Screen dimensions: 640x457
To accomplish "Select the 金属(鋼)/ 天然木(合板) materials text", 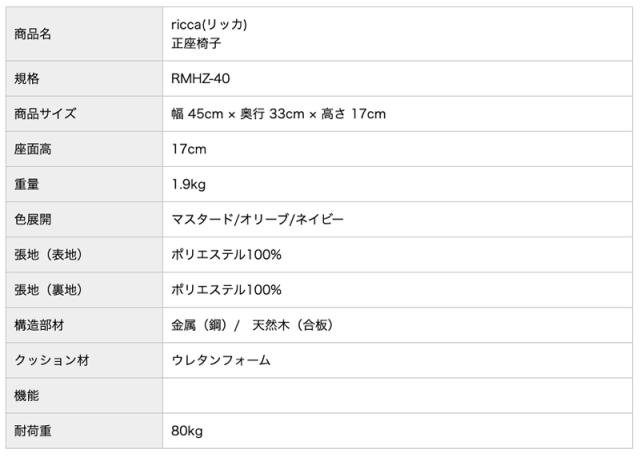I will tap(253, 325).
